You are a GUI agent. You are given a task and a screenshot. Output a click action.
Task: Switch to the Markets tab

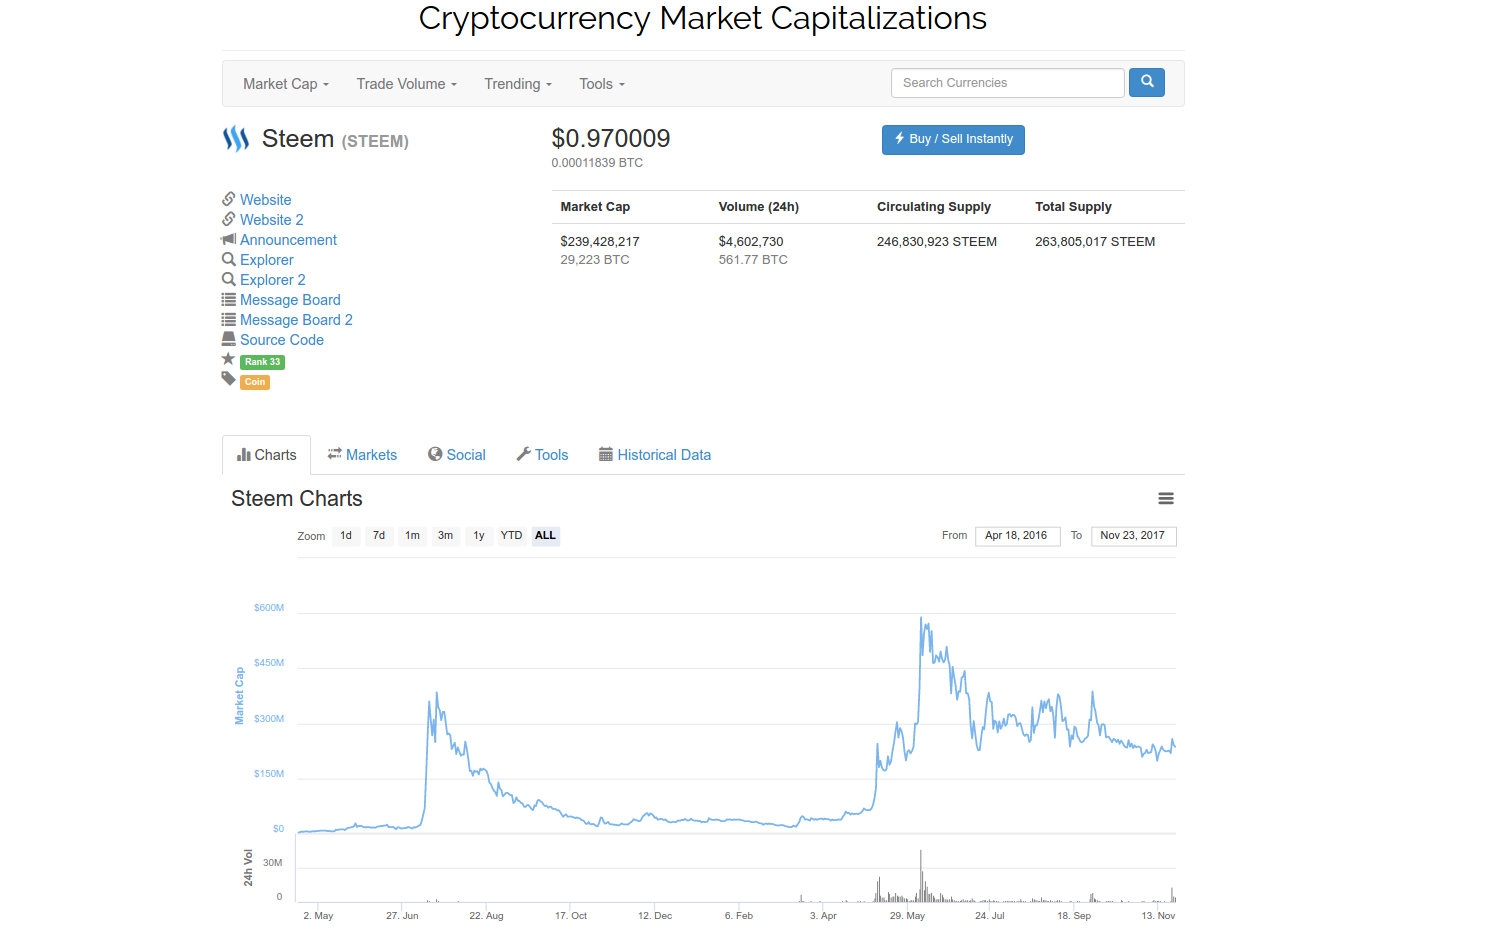coord(362,455)
